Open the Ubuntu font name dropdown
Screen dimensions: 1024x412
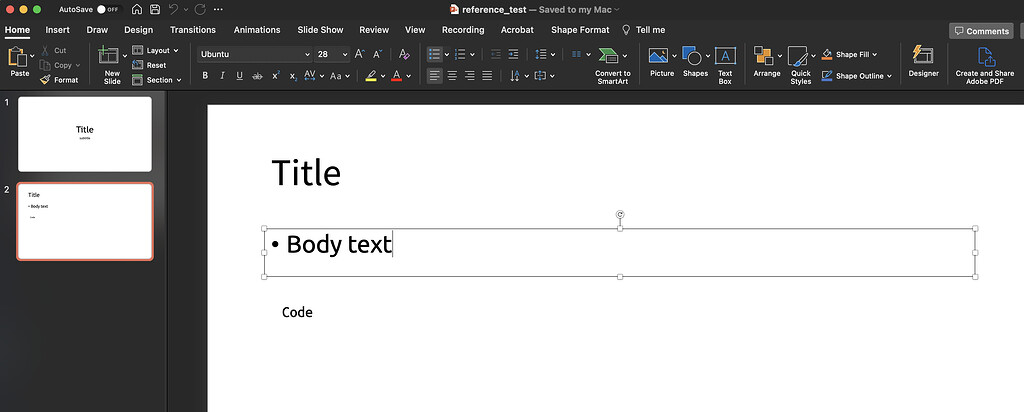coord(307,54)
